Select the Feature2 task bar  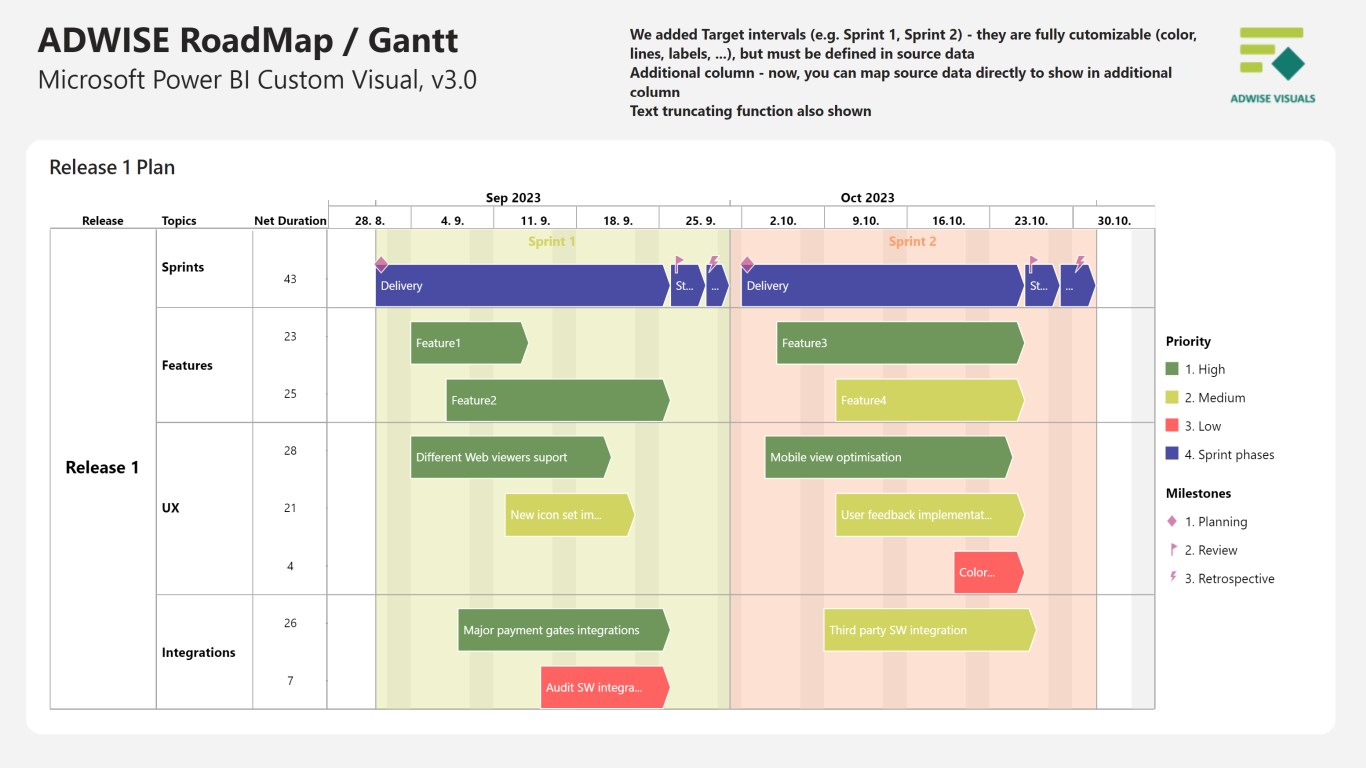[557, 400]
